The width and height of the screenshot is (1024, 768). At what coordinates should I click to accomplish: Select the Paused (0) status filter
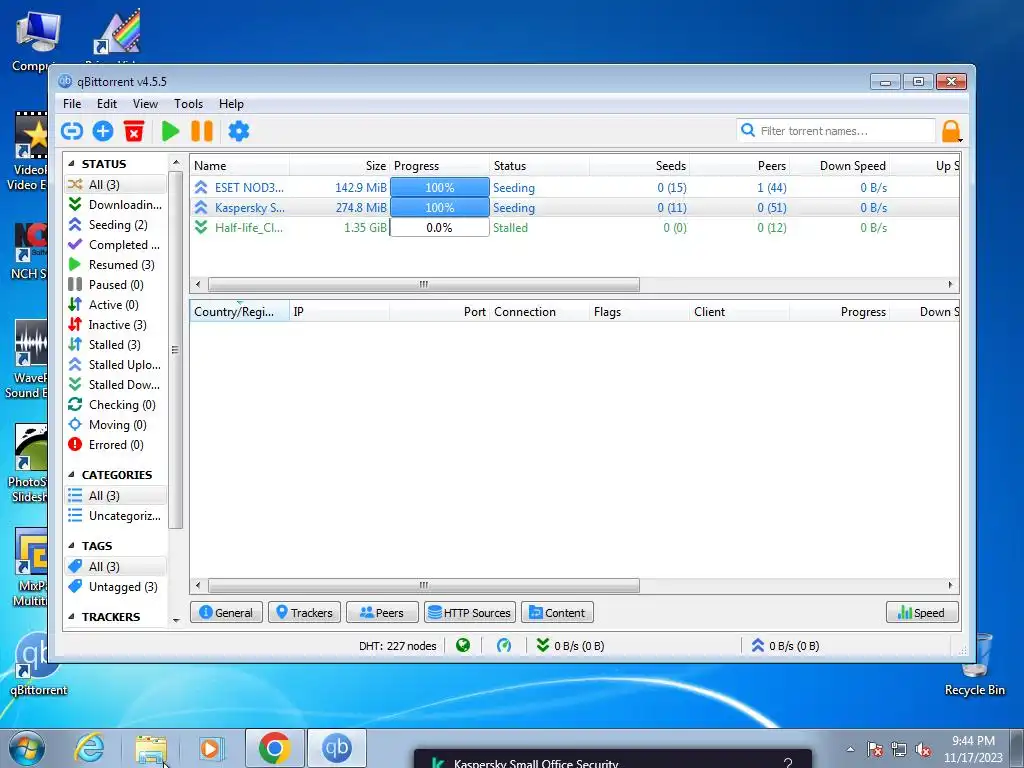(116, 285)
